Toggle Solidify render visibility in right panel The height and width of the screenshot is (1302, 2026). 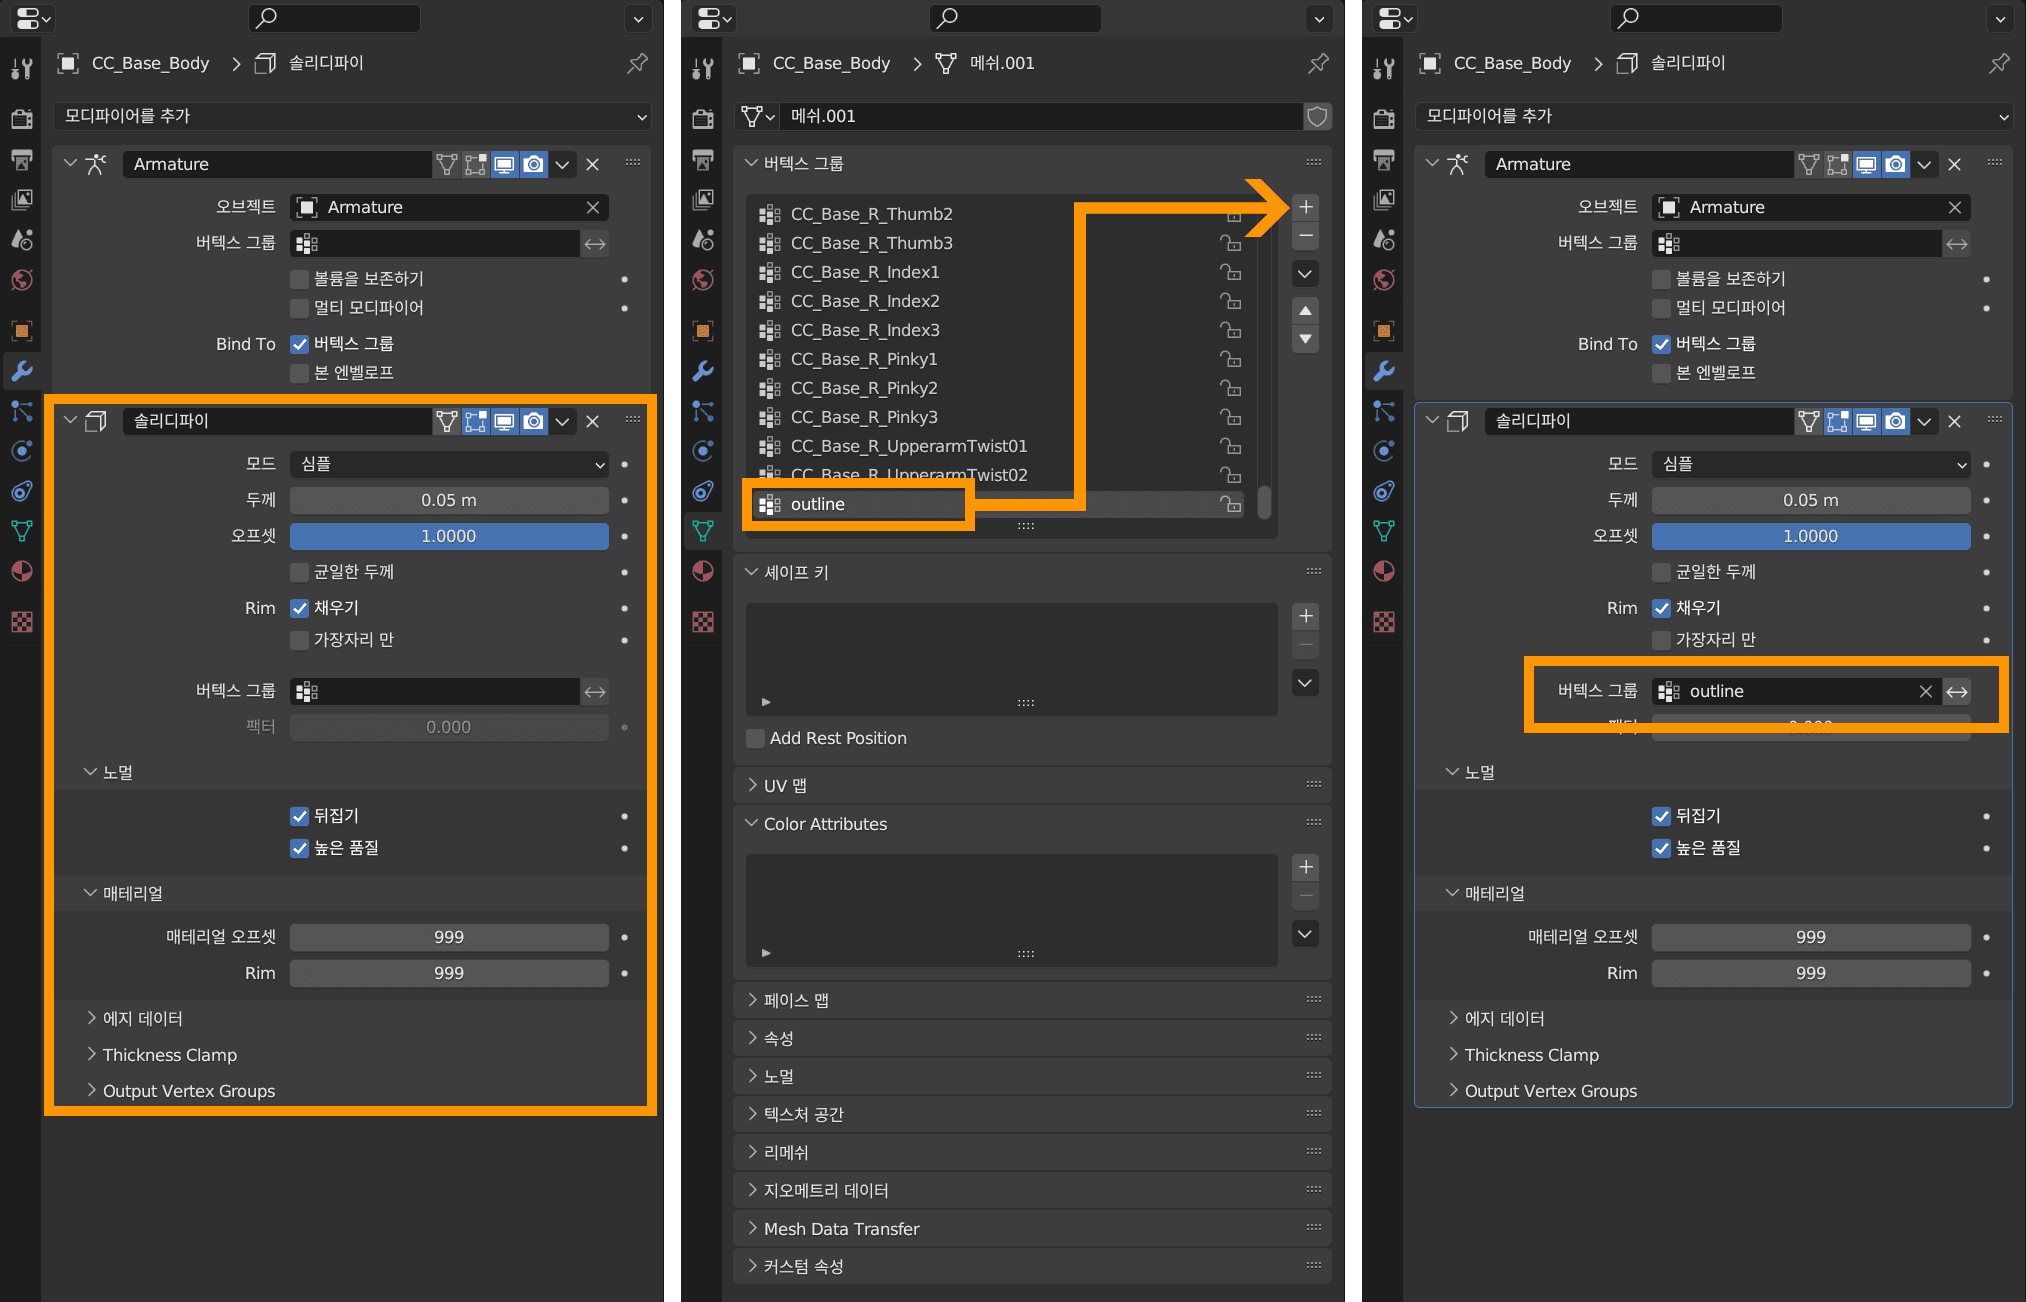click(x=1896, y=421)
